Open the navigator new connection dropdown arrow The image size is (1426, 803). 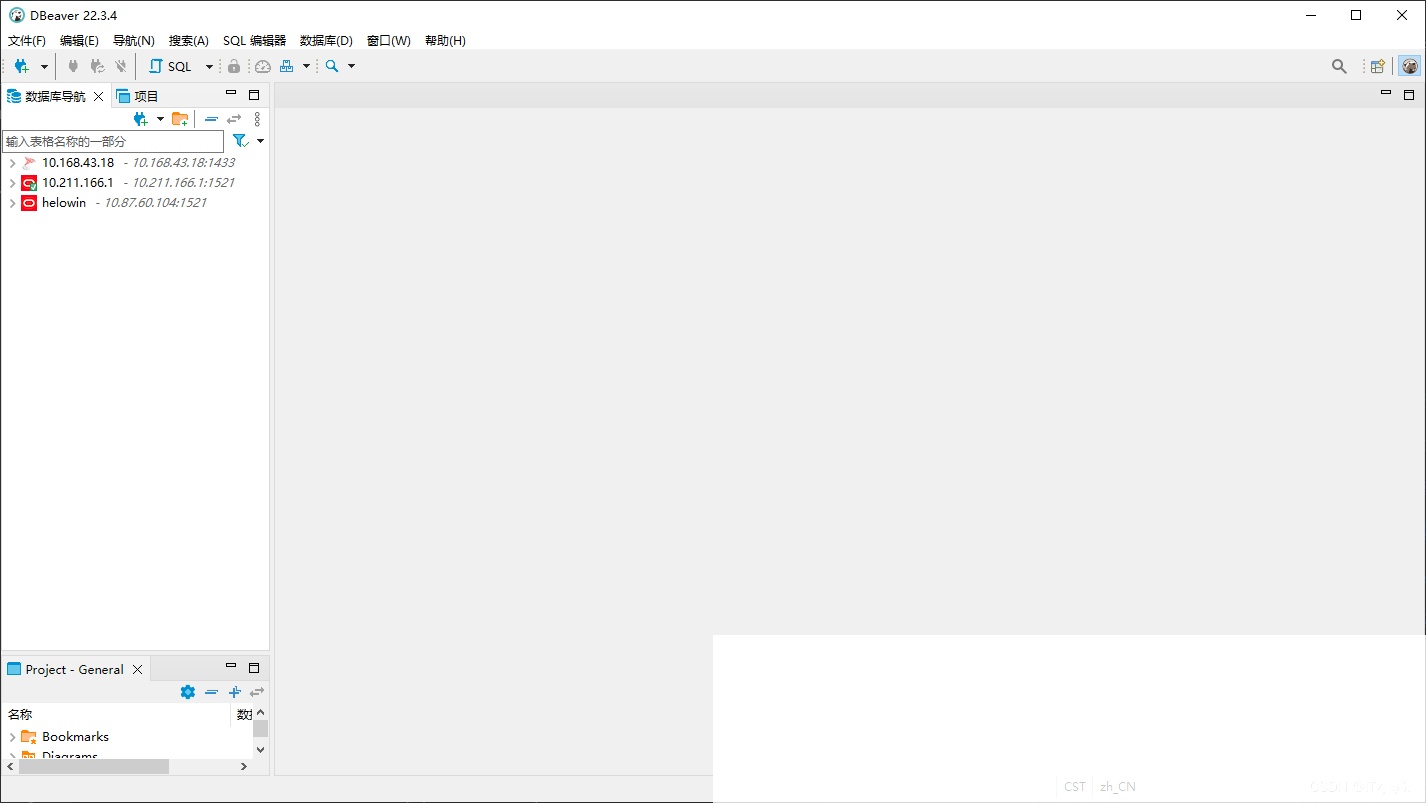160,119
